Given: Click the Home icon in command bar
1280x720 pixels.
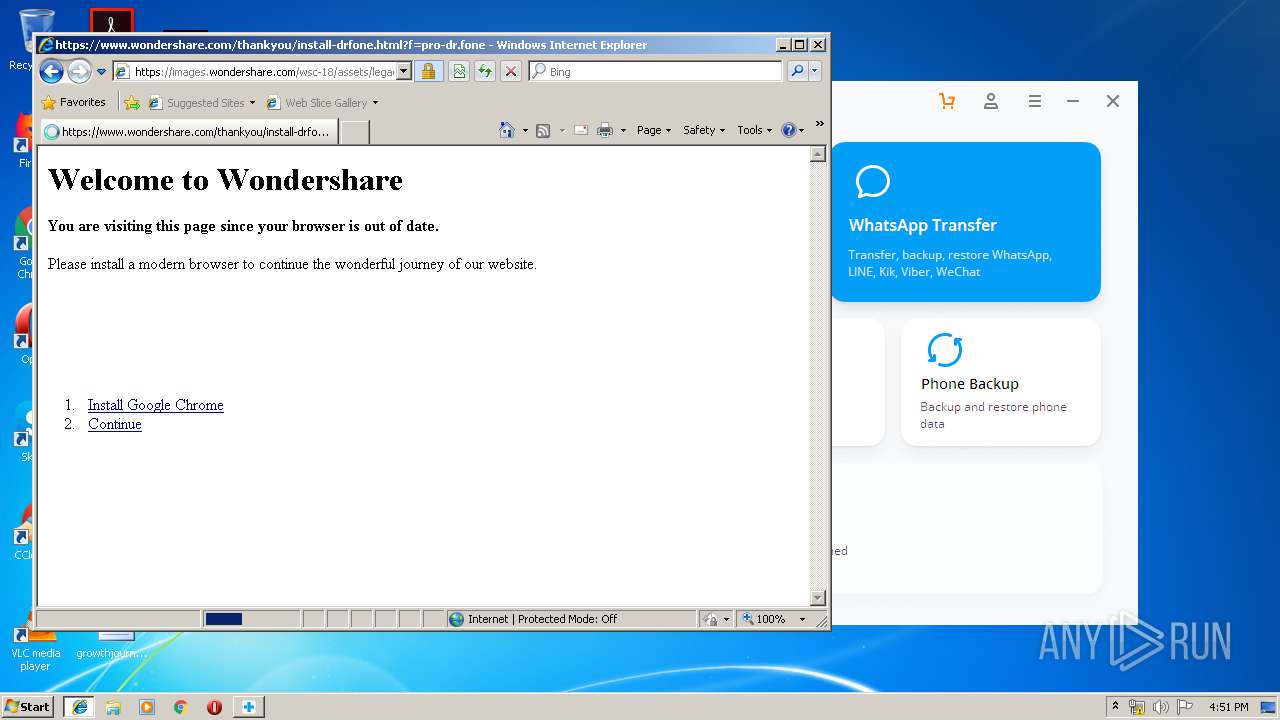Looking at the screenshot, I should pos(507,130).
